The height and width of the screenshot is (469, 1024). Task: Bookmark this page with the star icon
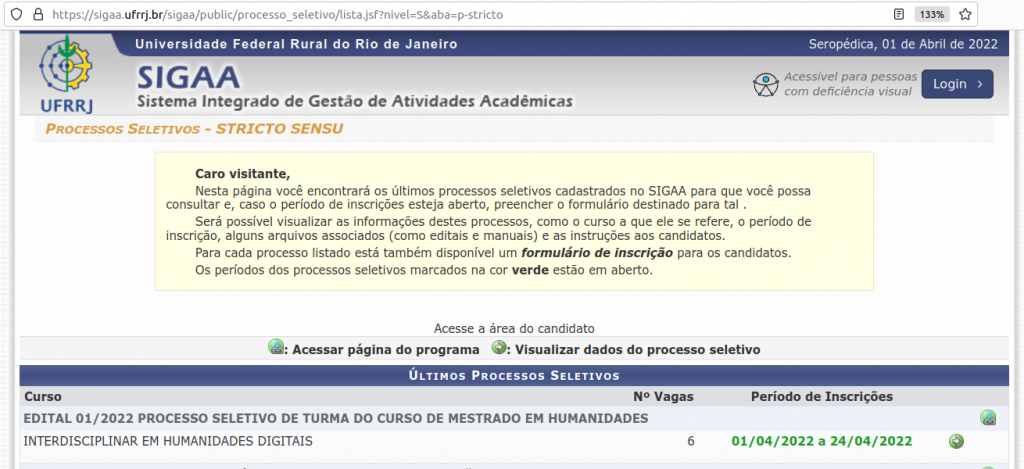965,15
